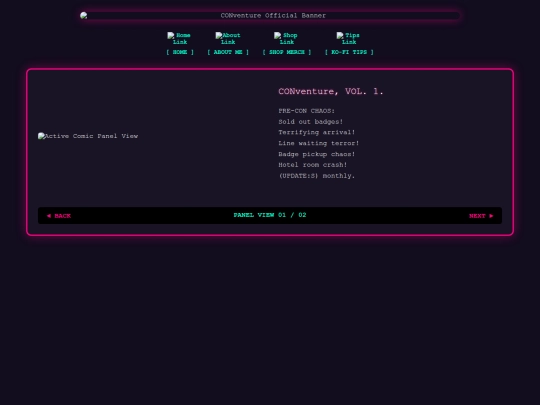Click the Shop Link image icon
The width and height of the screenshot is (540, 405).
pyautogui.click(x=286, y=39)
